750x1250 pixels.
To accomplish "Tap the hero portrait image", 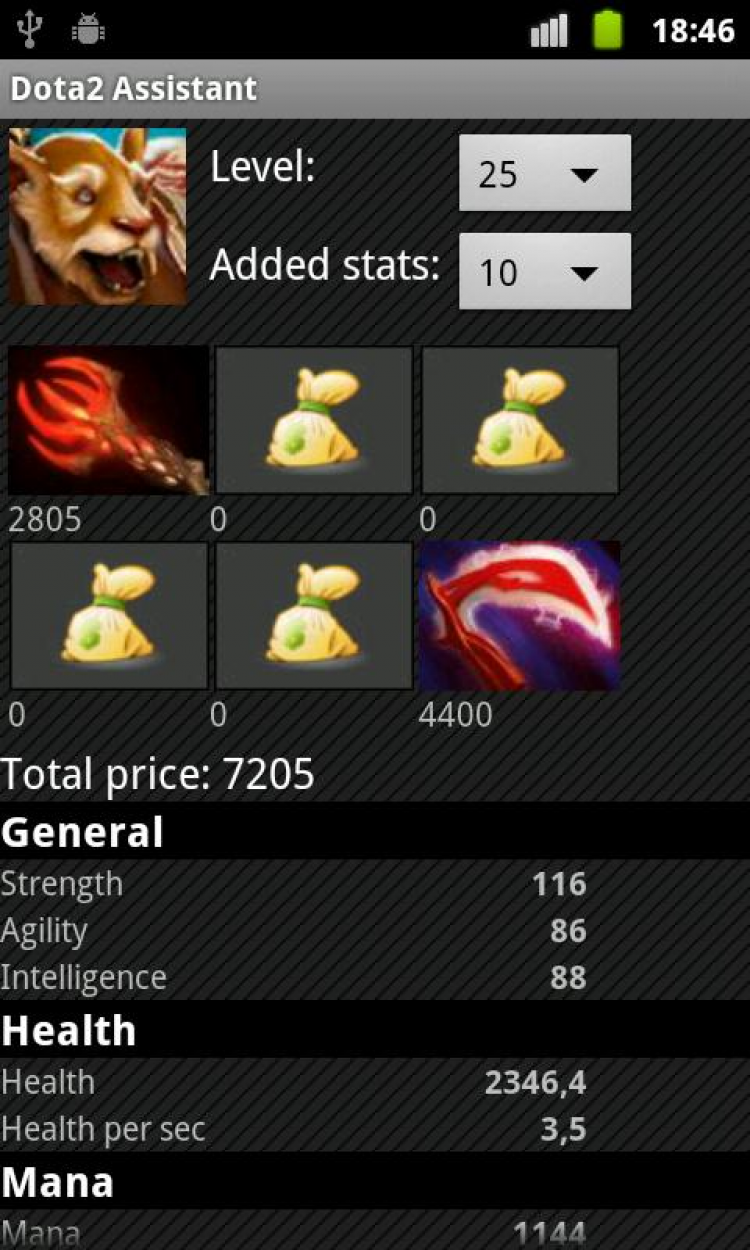I will point(98,216).
